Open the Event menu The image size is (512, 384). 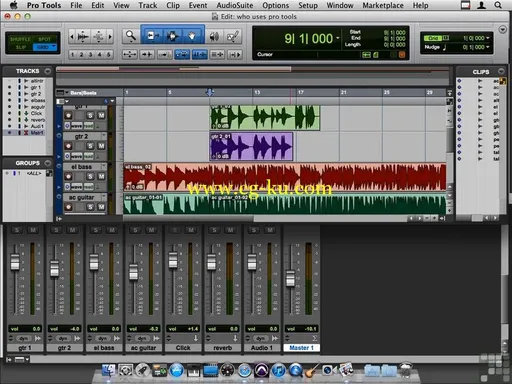pyautogui.click(x=198, y=5)
